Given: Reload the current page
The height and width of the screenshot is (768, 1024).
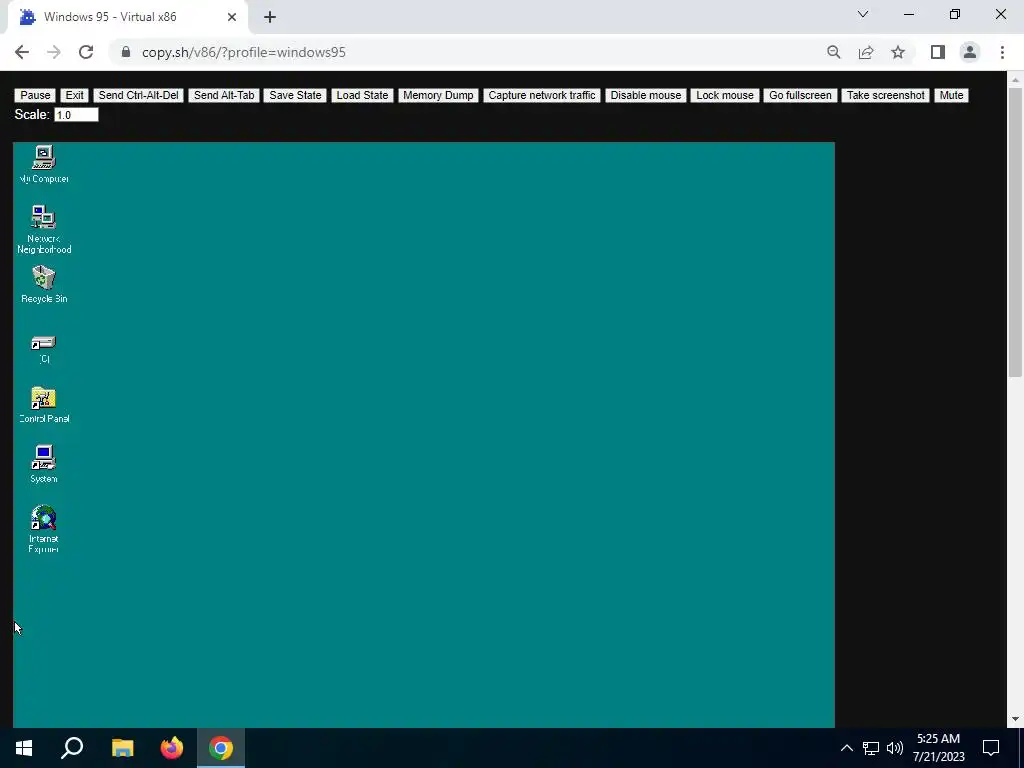Looking at the screenshot, I should pyautogui.click(x=86, y=52).
